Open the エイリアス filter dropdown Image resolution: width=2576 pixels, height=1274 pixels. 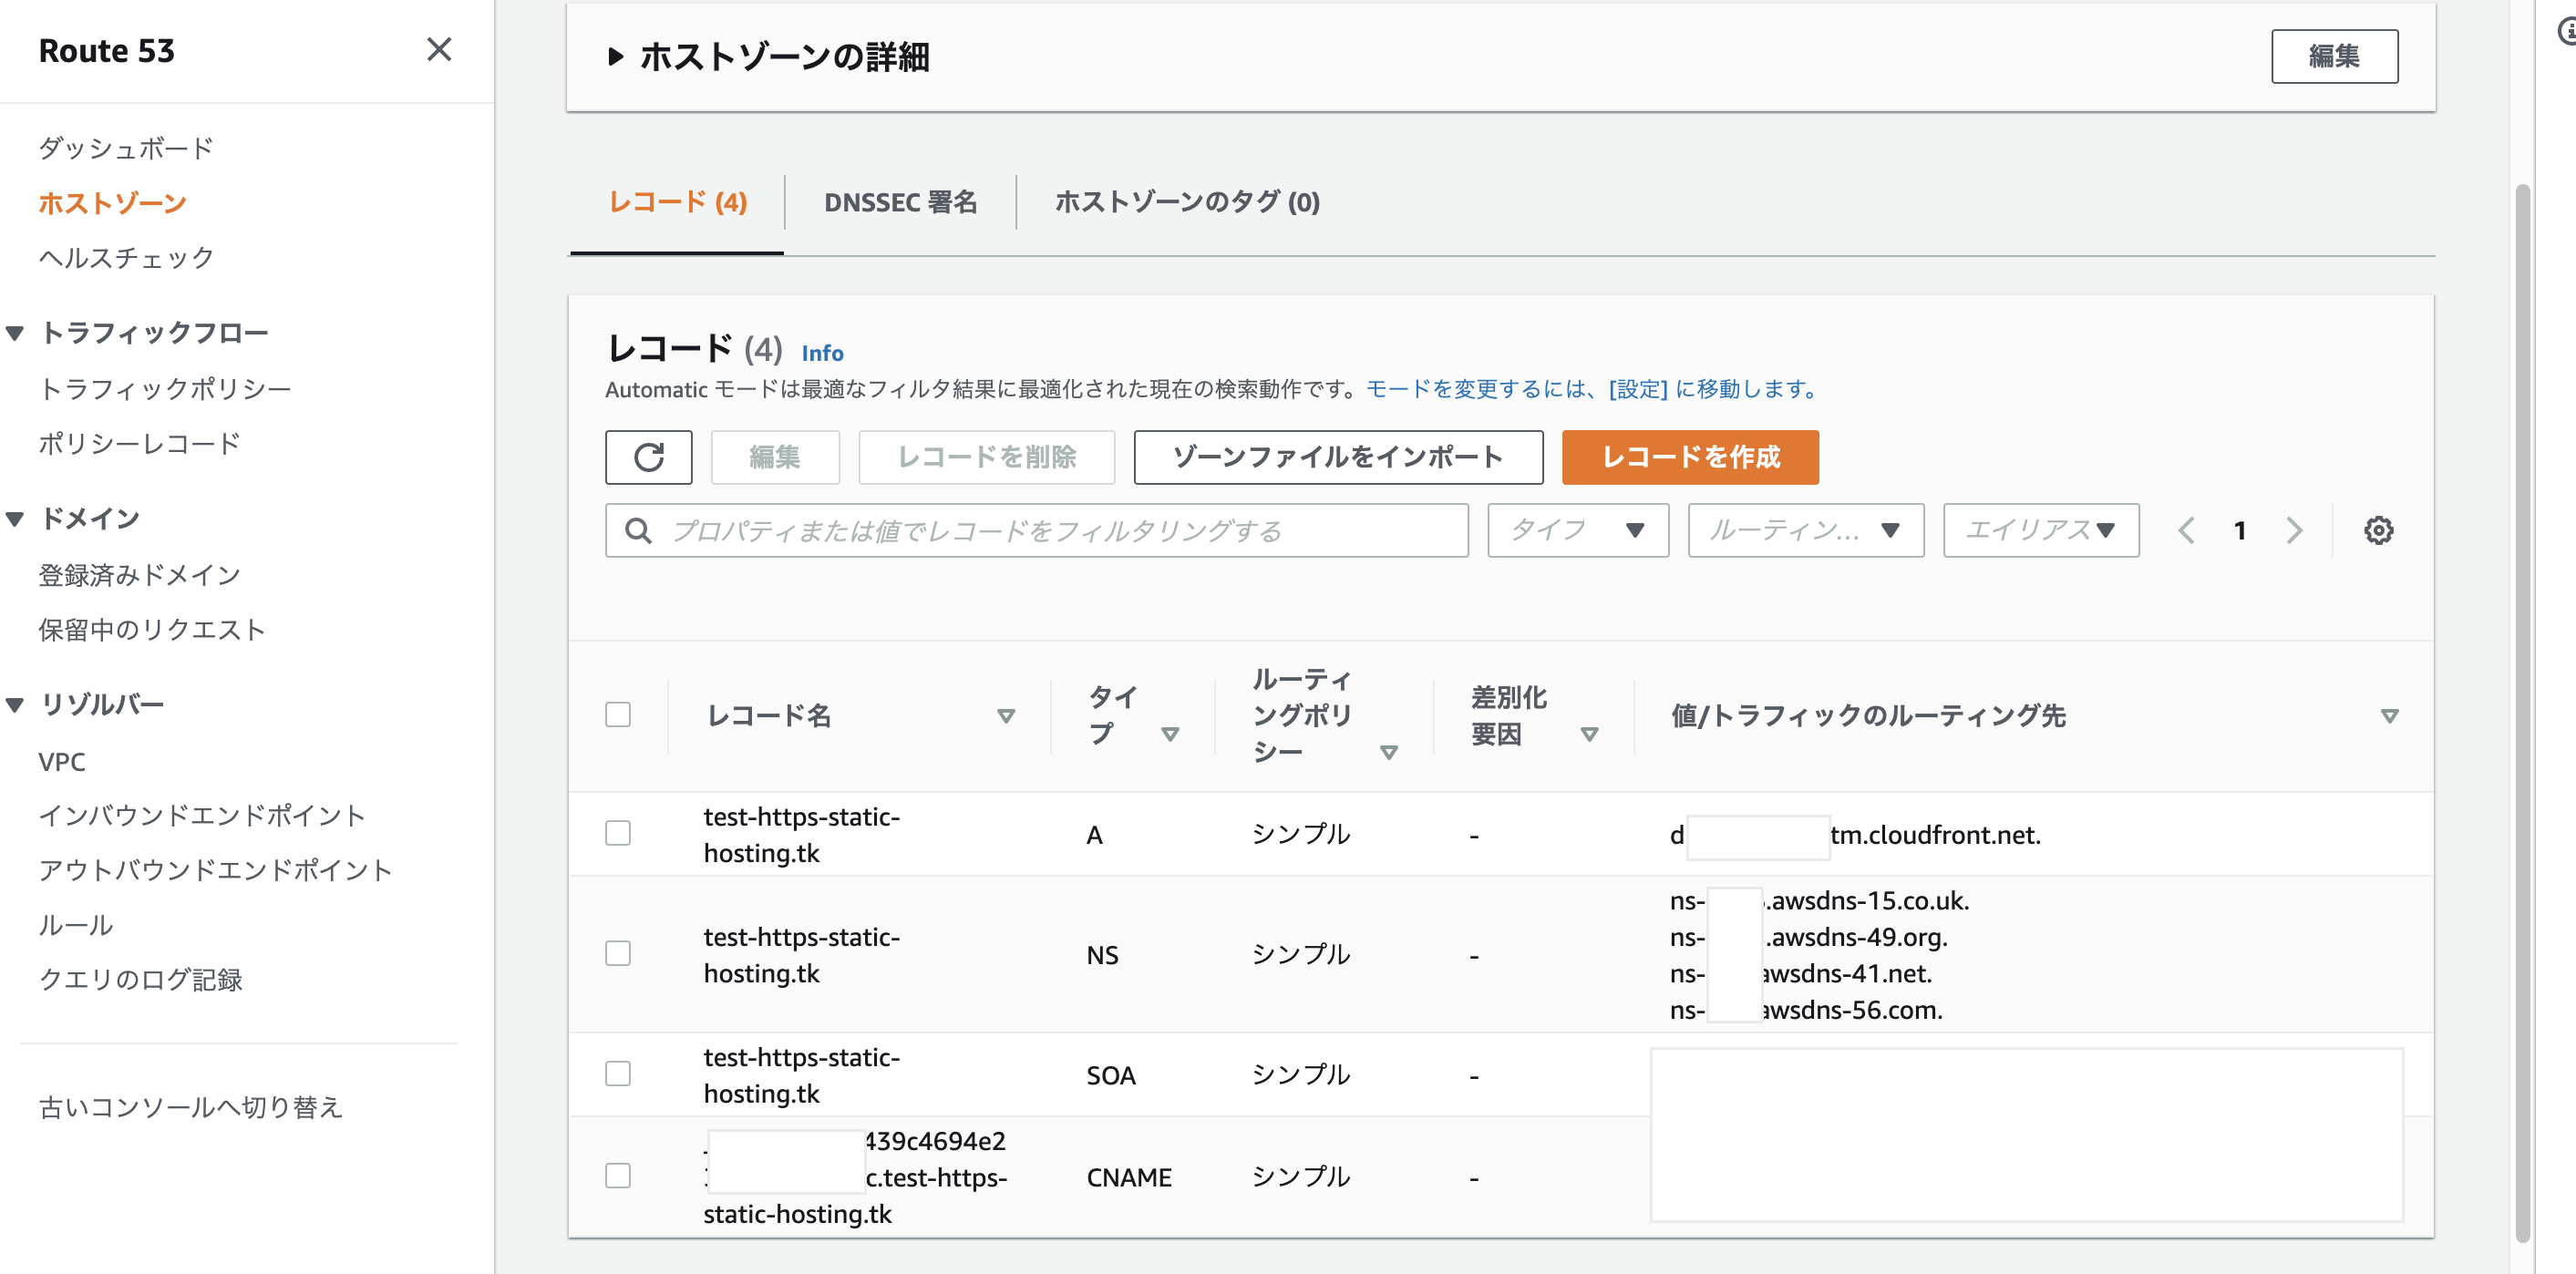[x=2040, y=530]
